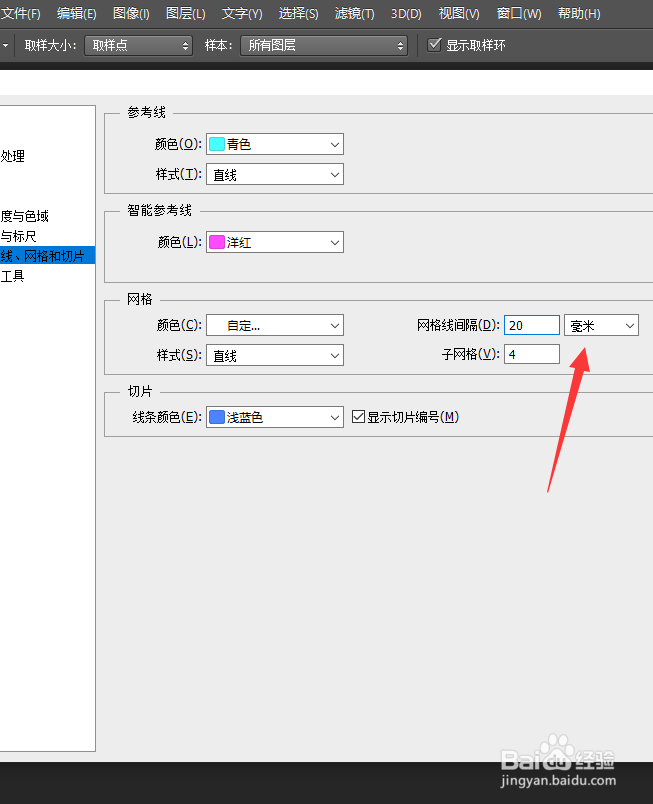Open the grid 样式(S) 直线 dropdown
The image size is (653, 804).
point(275,355)
